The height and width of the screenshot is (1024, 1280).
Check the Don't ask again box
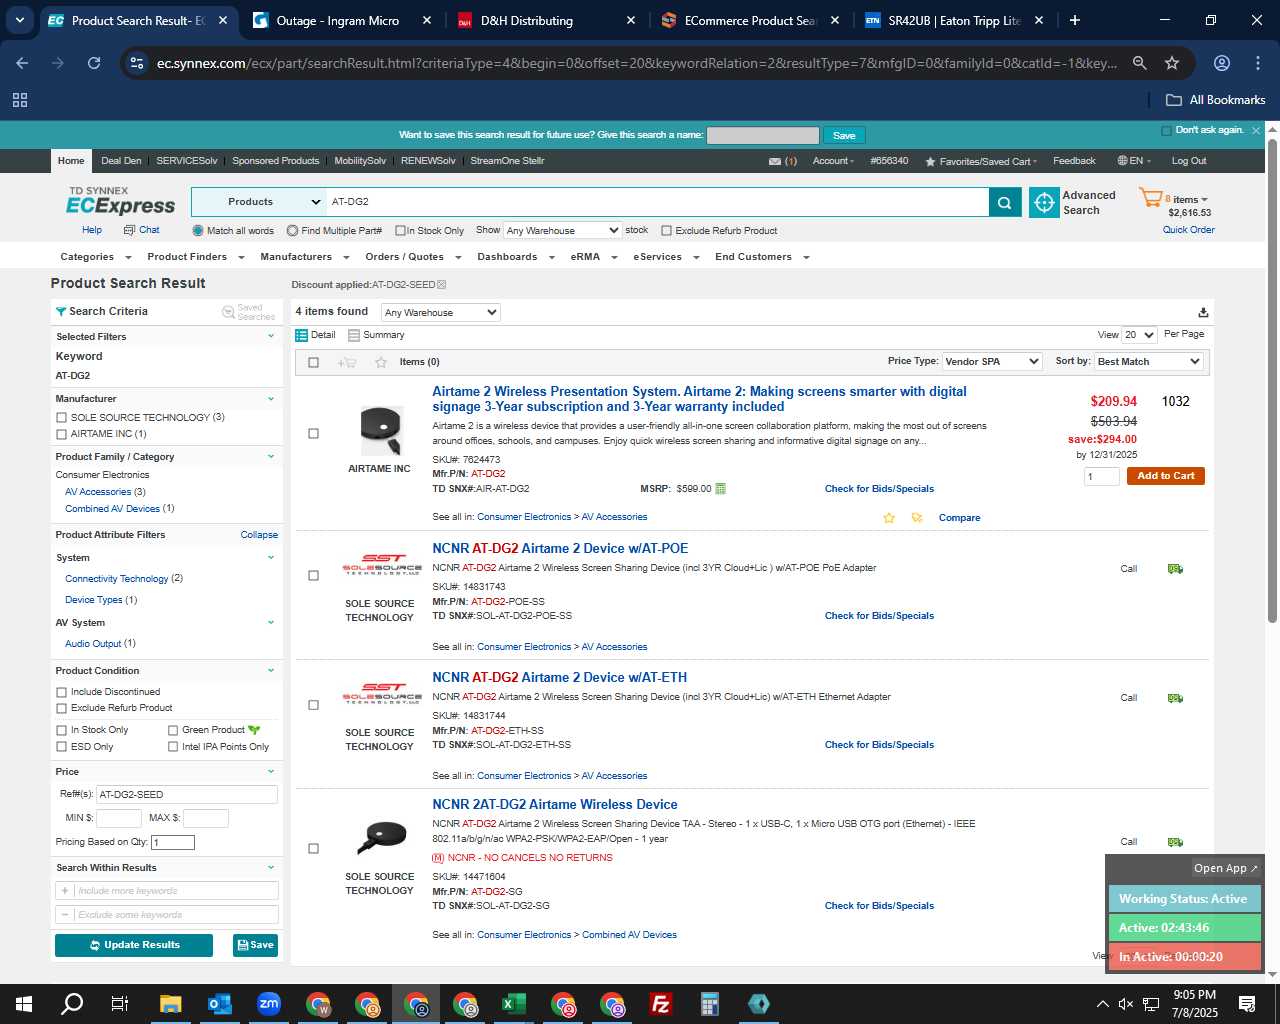click(x=1166, y=131)
